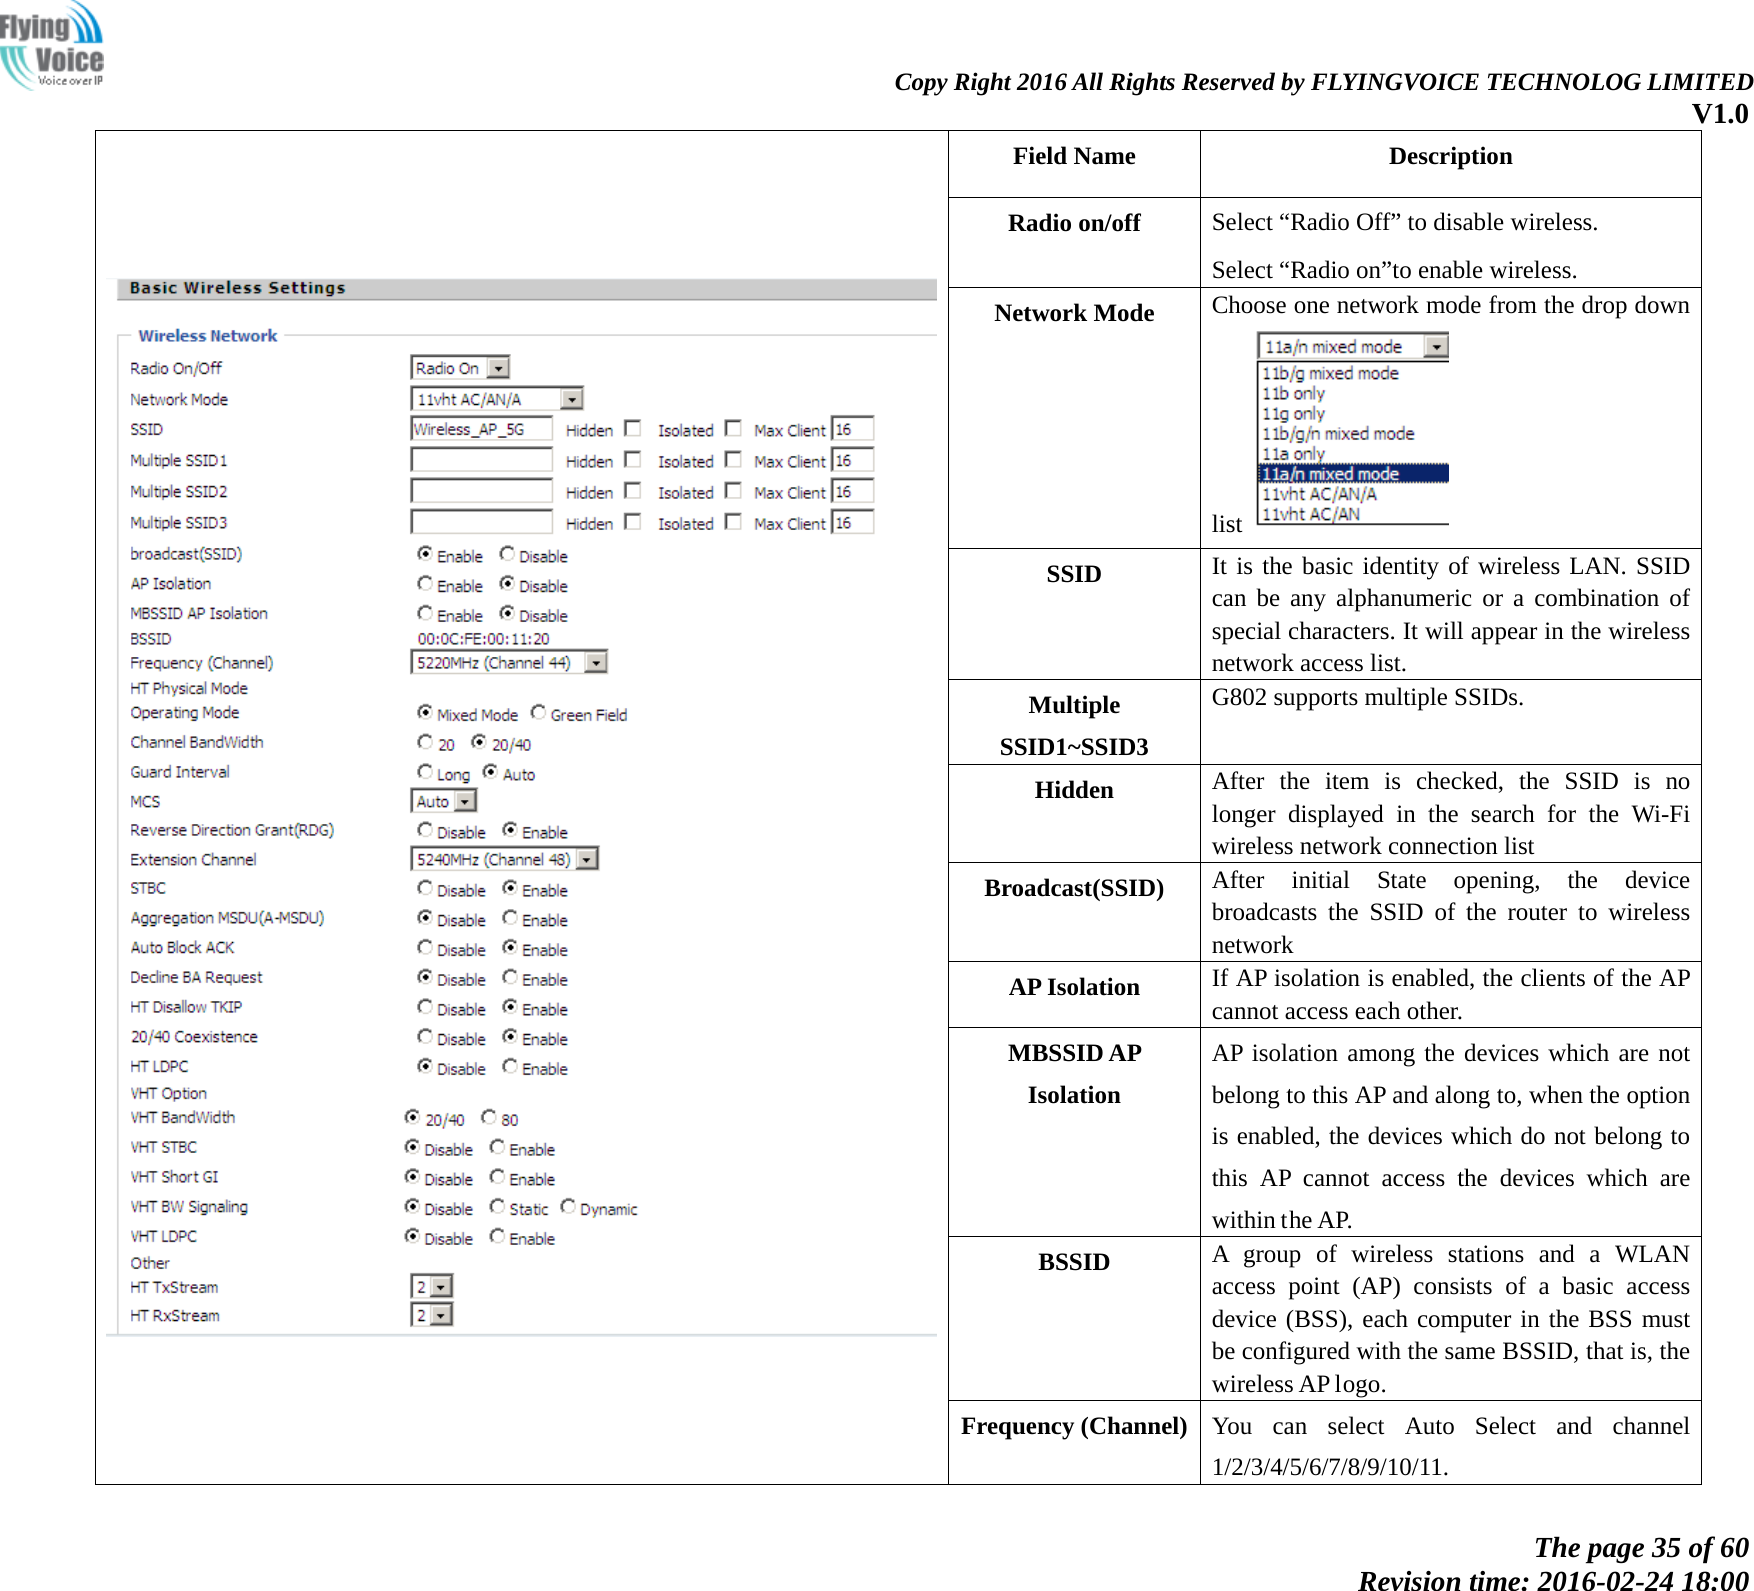Viewport: 1754px width, 1591px height.
Task: Select 80 for VHT BandWidth
Action: tap(487, 1117)
